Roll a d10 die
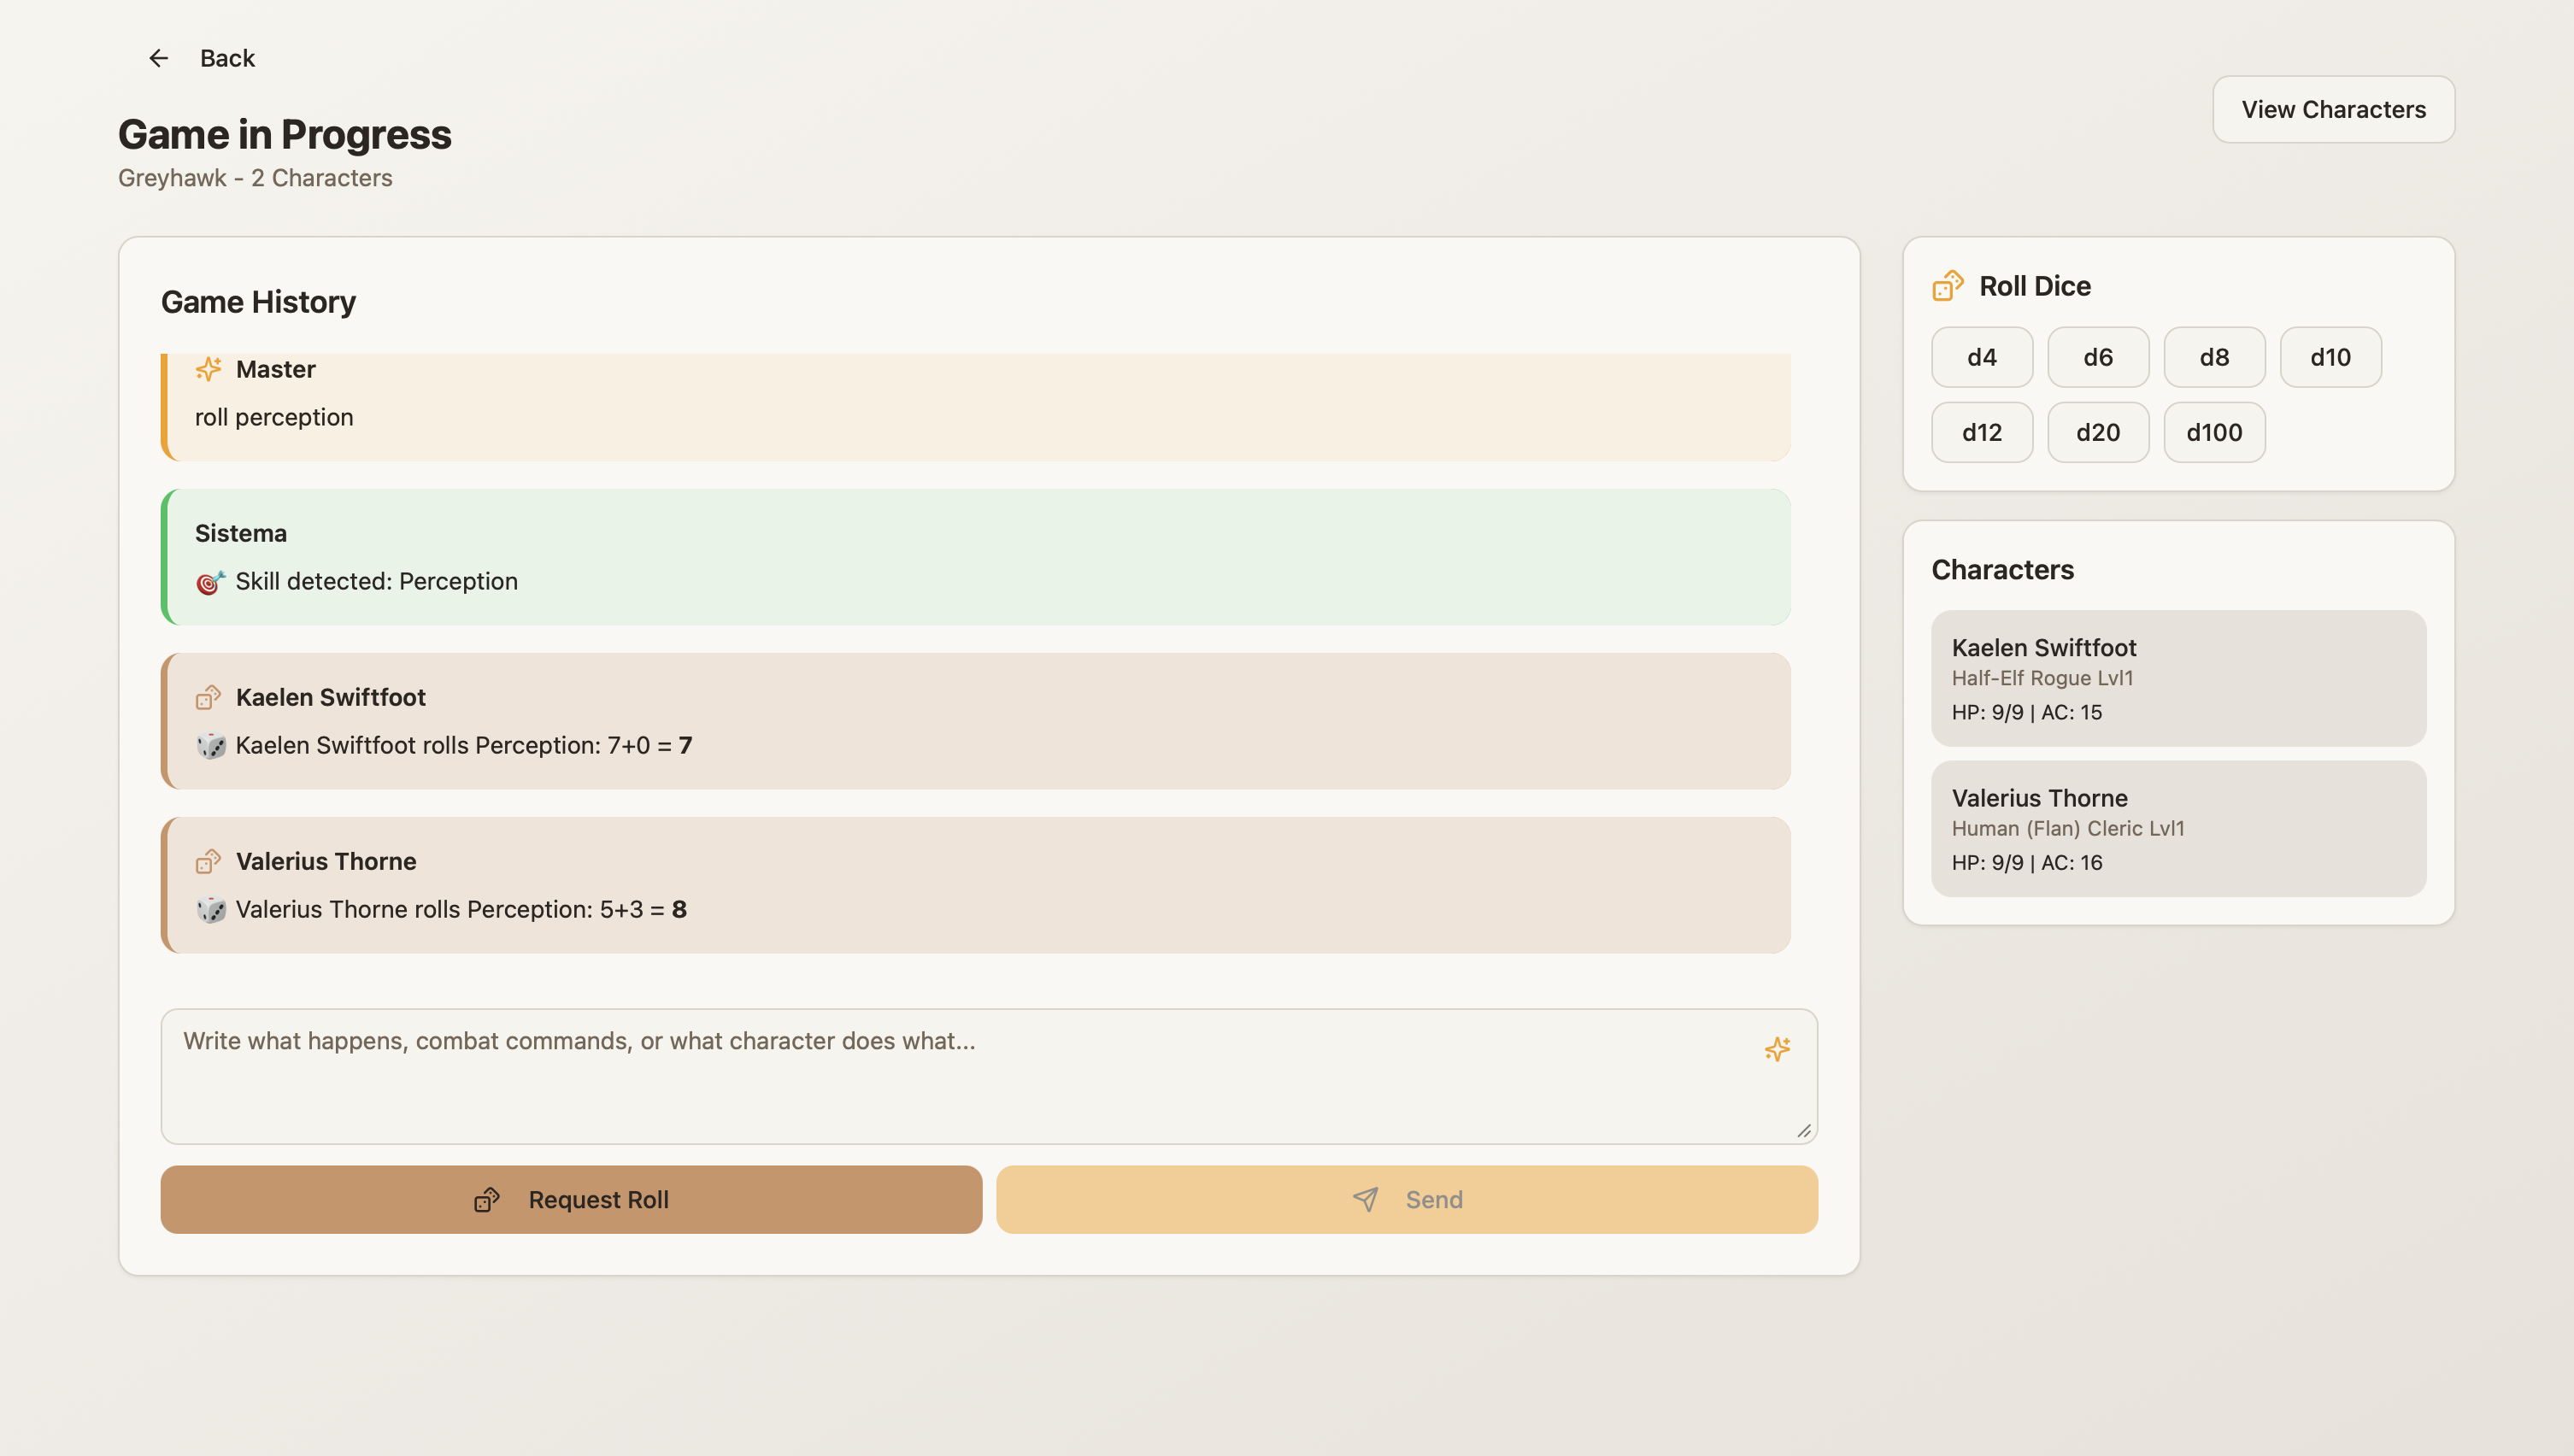2574x1456 pixels. pyautogui.click(x=2329, y=357)
